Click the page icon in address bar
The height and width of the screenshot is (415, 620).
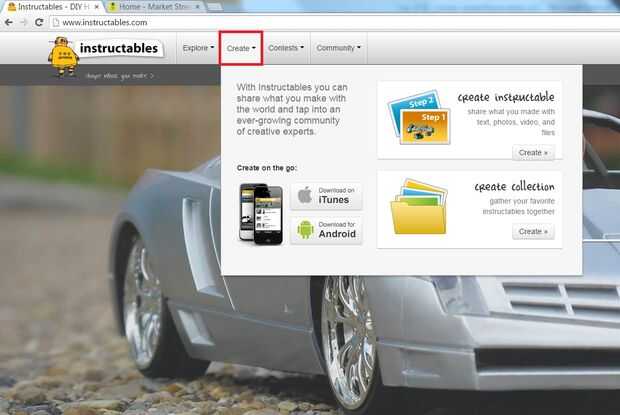click(x=56, y=23)
